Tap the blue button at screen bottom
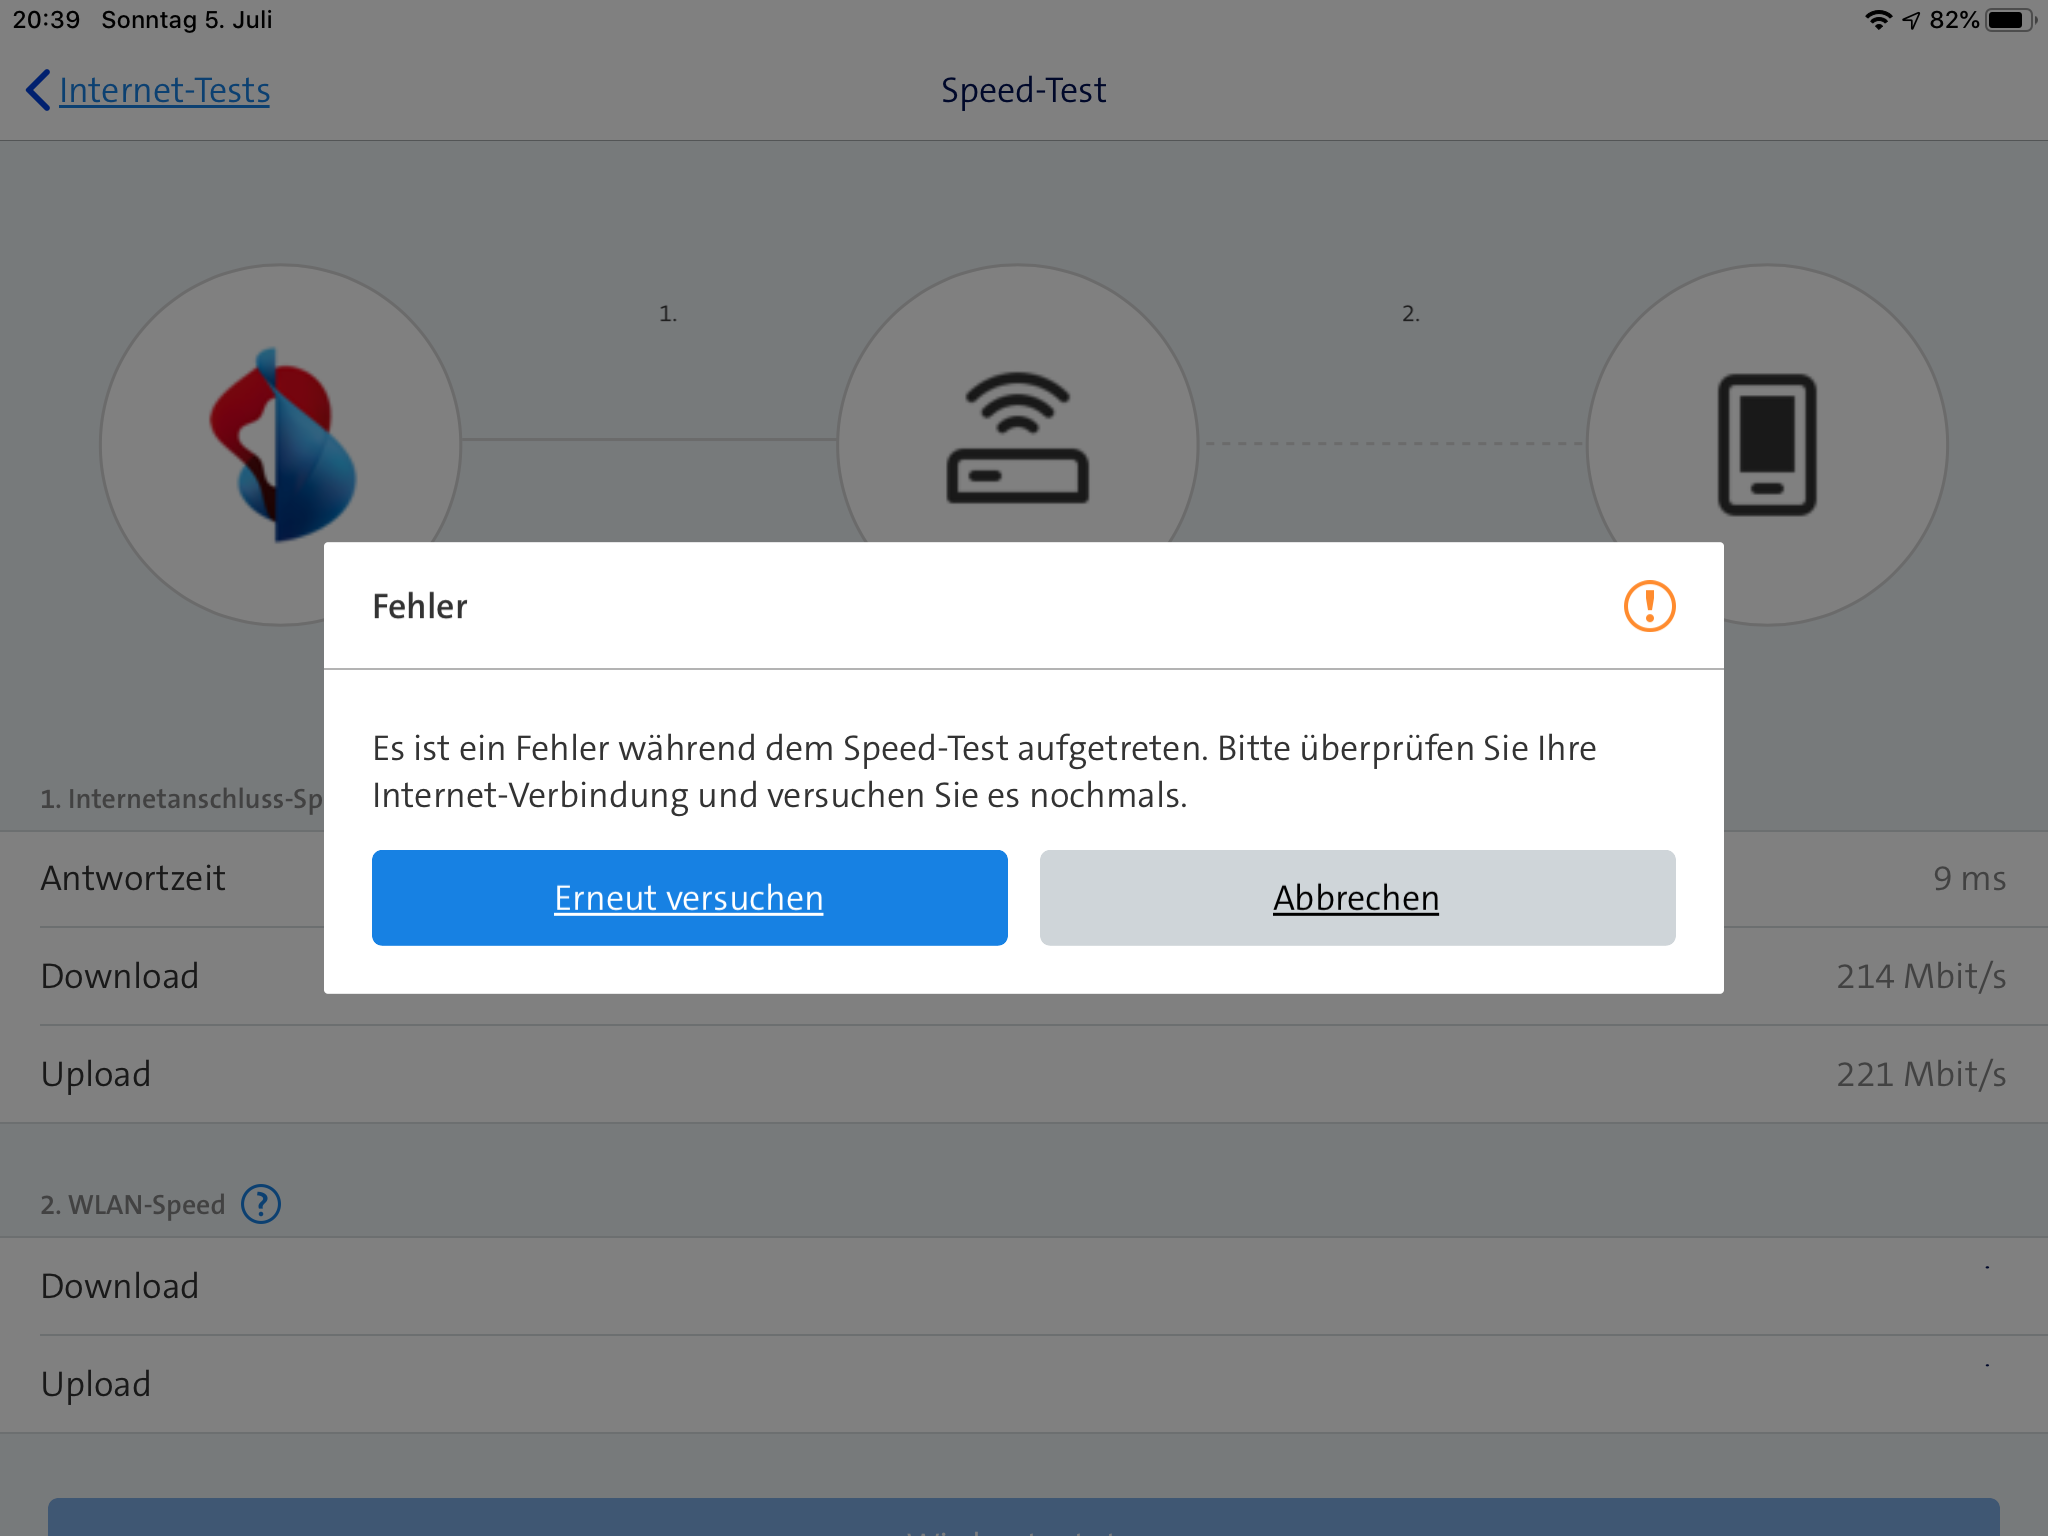The width and height of the screenshot is (2048, 1536). 1024,1518
